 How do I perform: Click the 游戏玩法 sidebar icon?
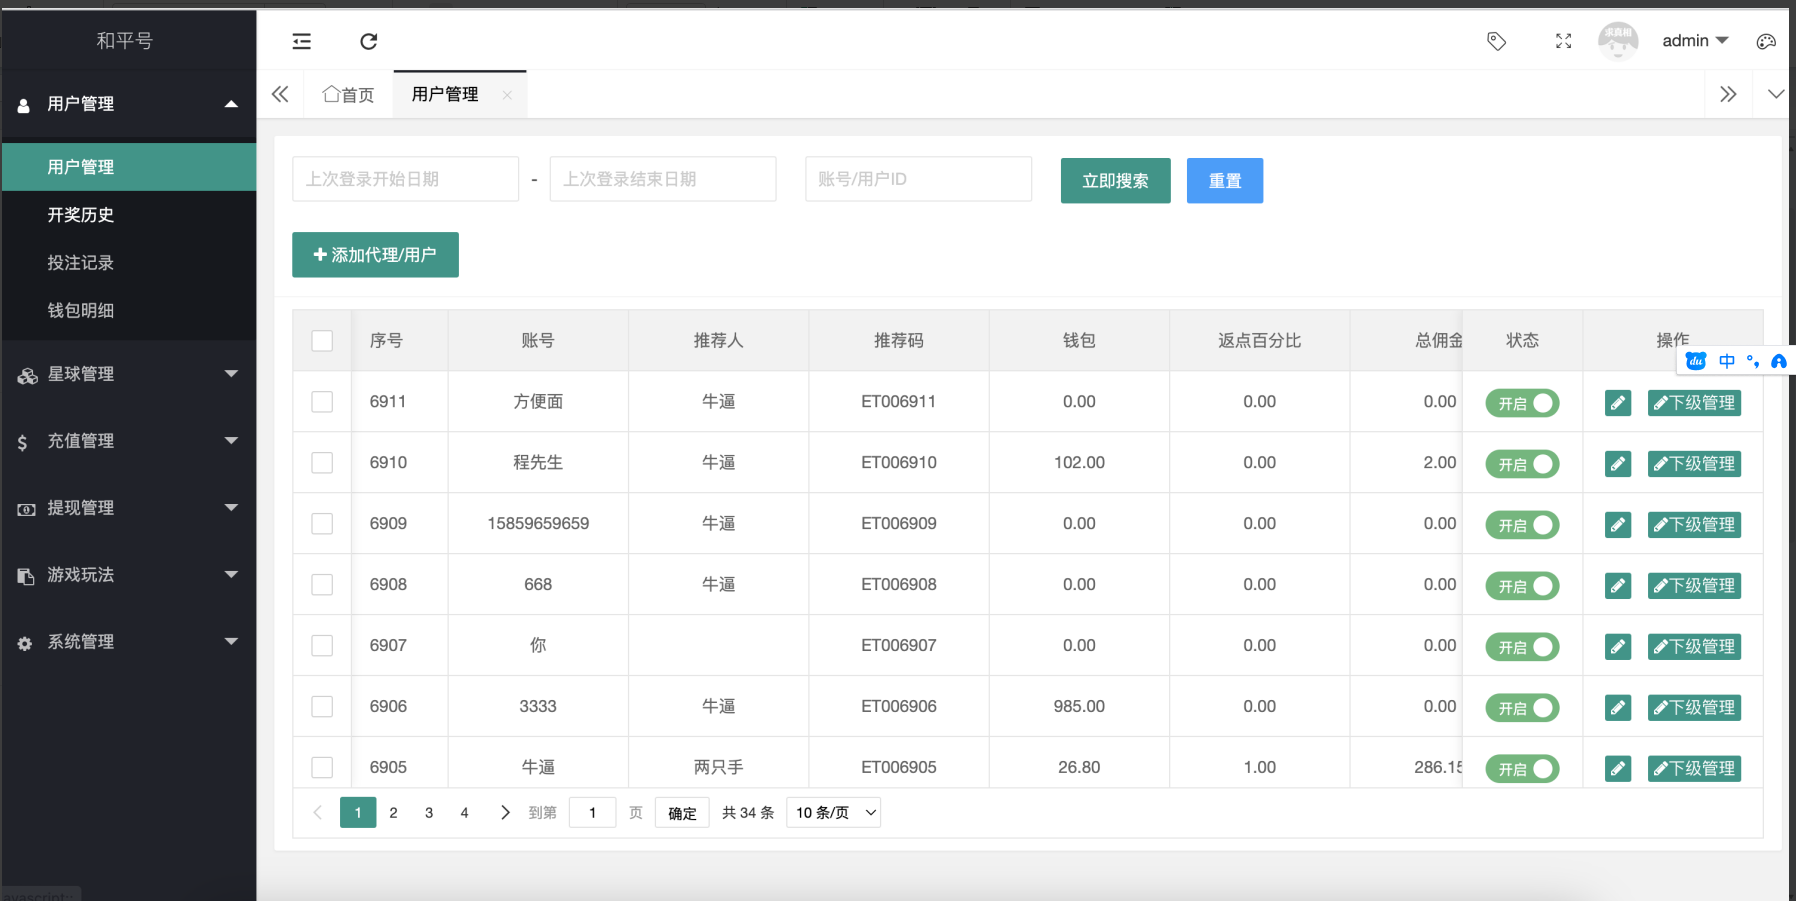(x=26, y=576)
